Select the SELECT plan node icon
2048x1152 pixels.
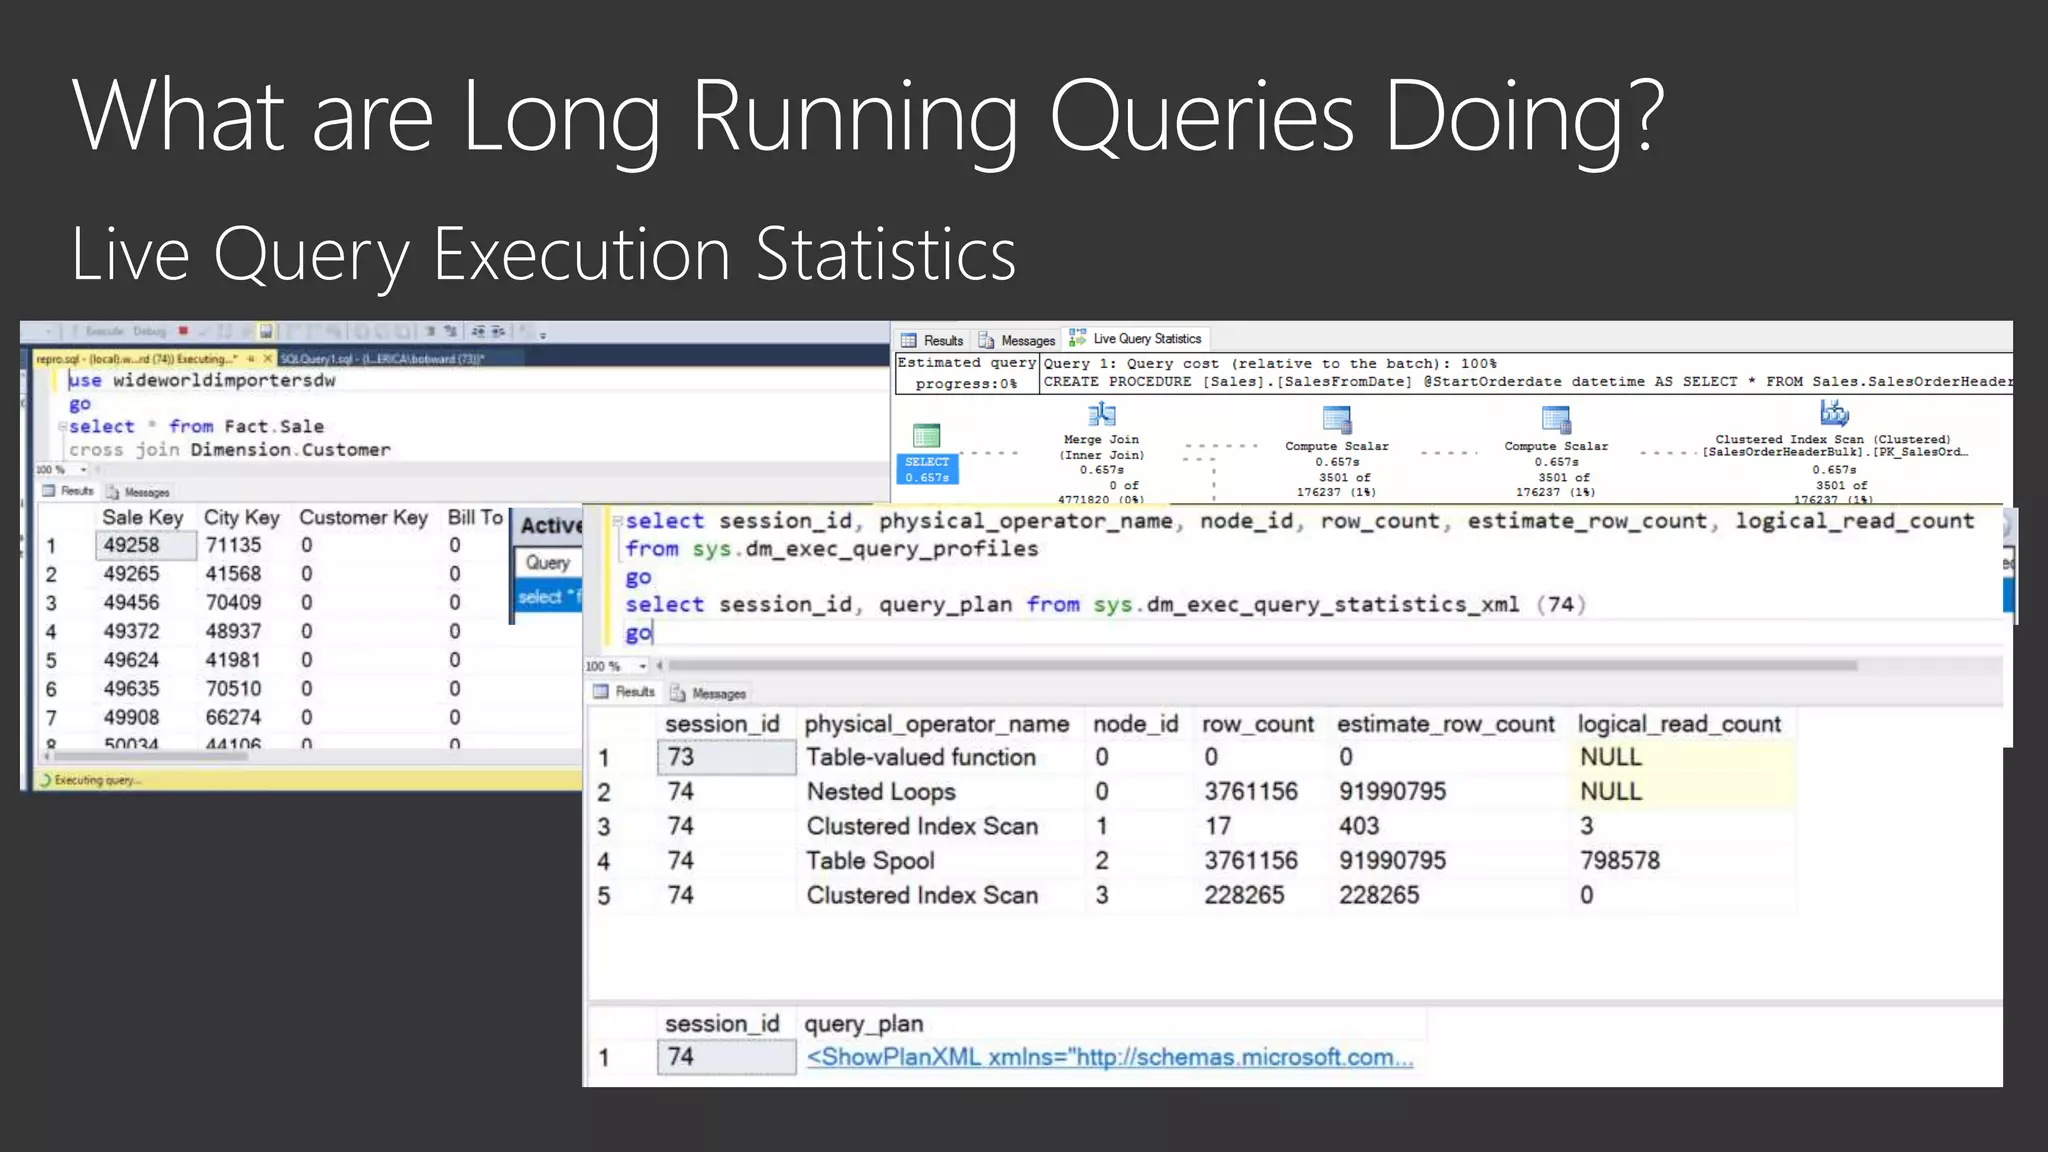click(926, 436)
